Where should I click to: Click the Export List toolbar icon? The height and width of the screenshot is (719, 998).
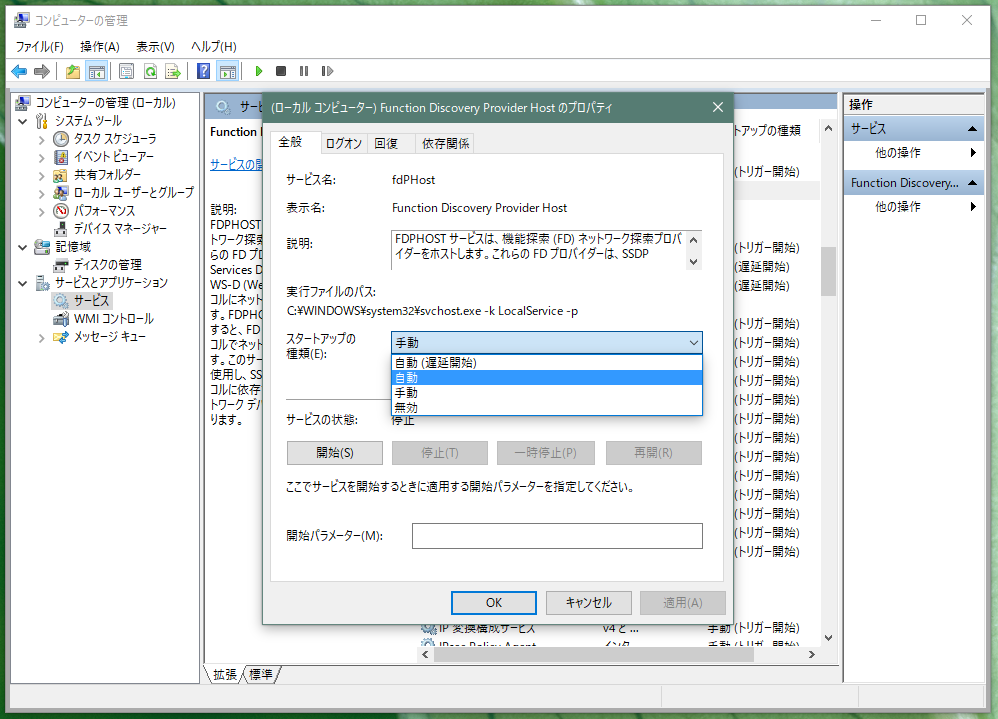point(173,71)
